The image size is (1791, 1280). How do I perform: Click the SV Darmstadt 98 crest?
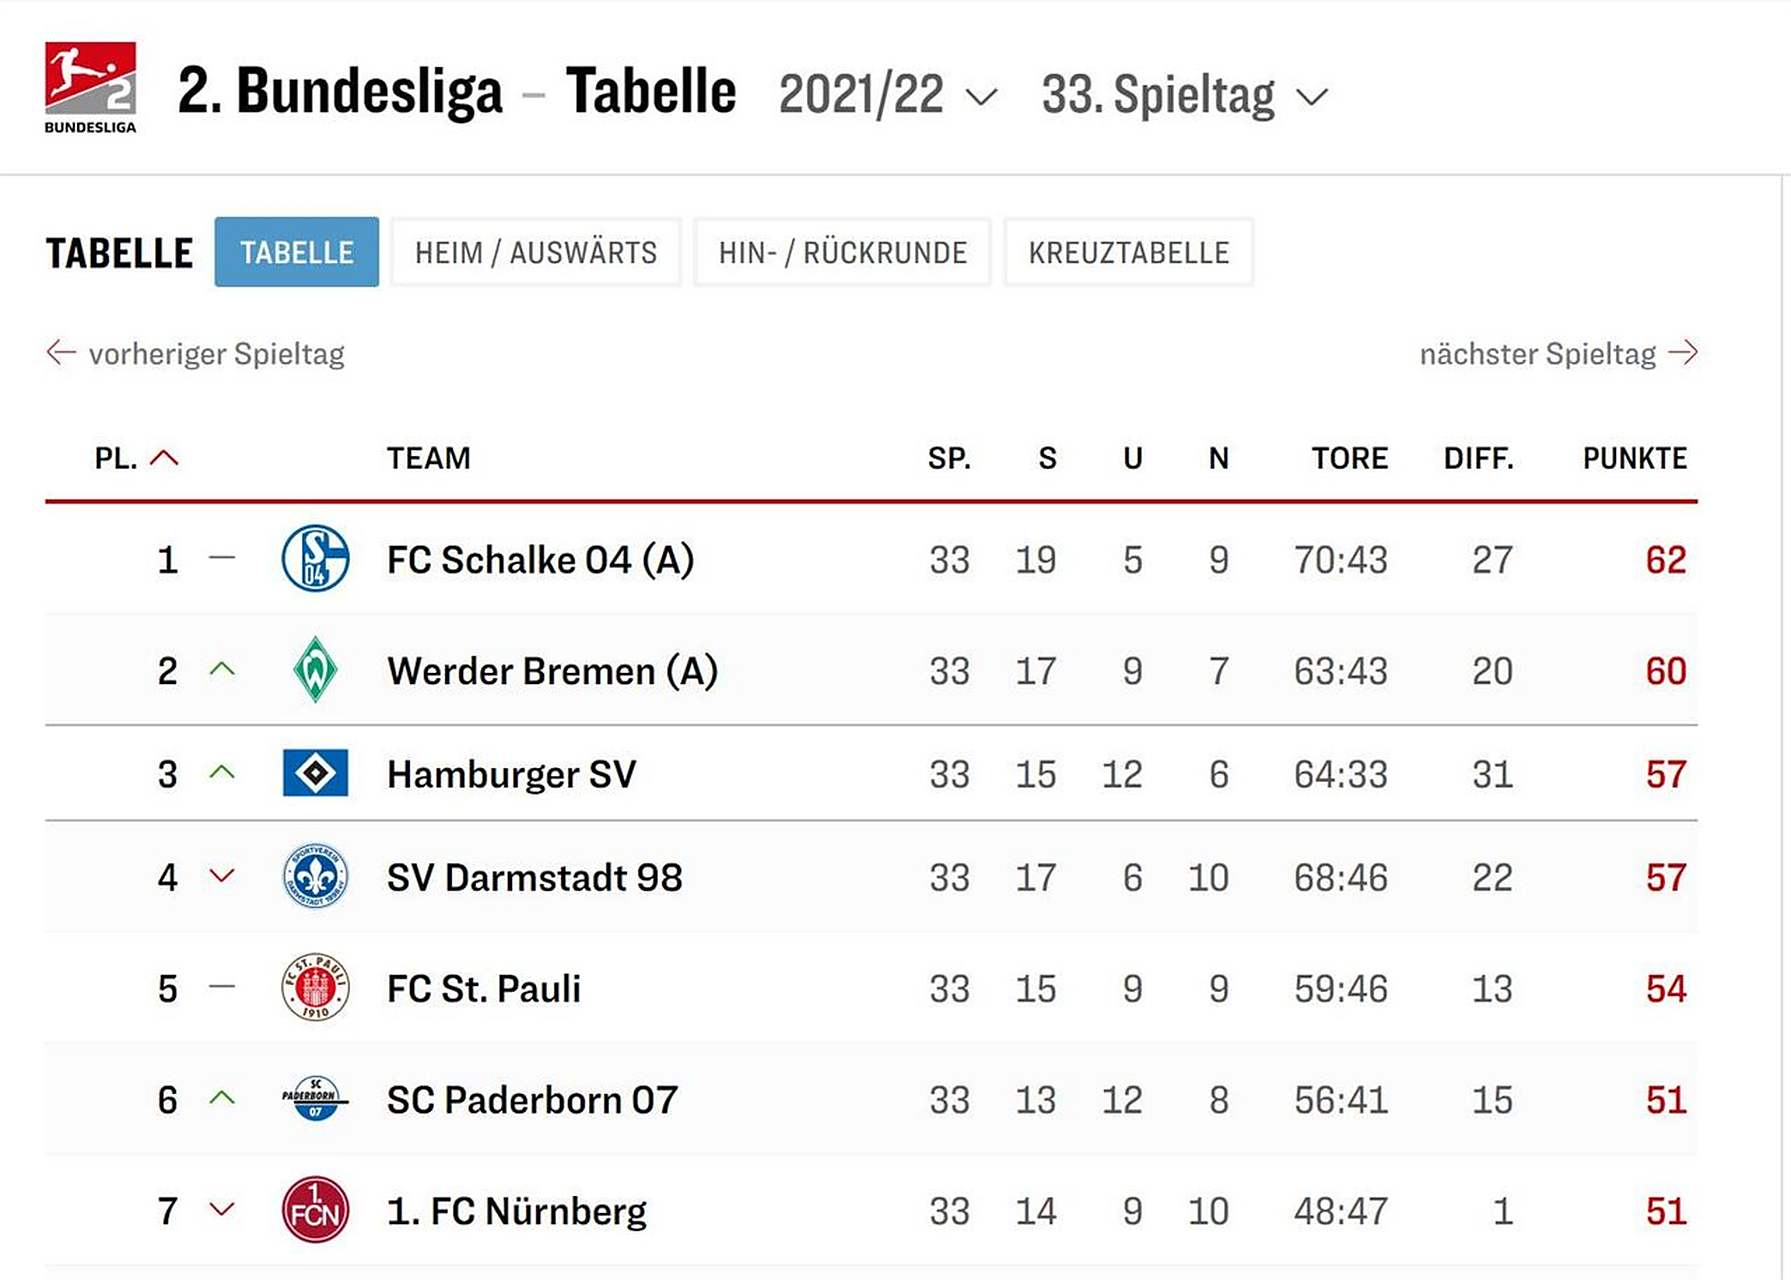[x=315, y=876]
